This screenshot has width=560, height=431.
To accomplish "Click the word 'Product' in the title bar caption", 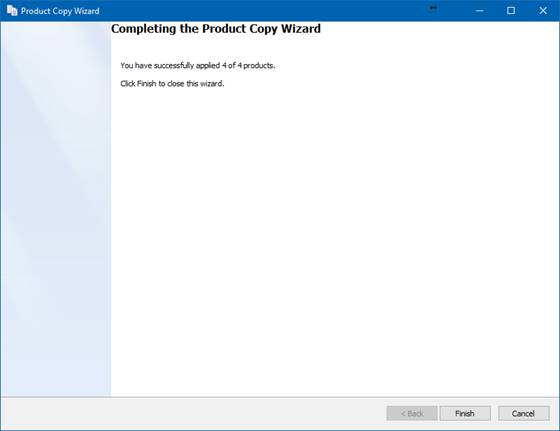I will tap(35, 11).
